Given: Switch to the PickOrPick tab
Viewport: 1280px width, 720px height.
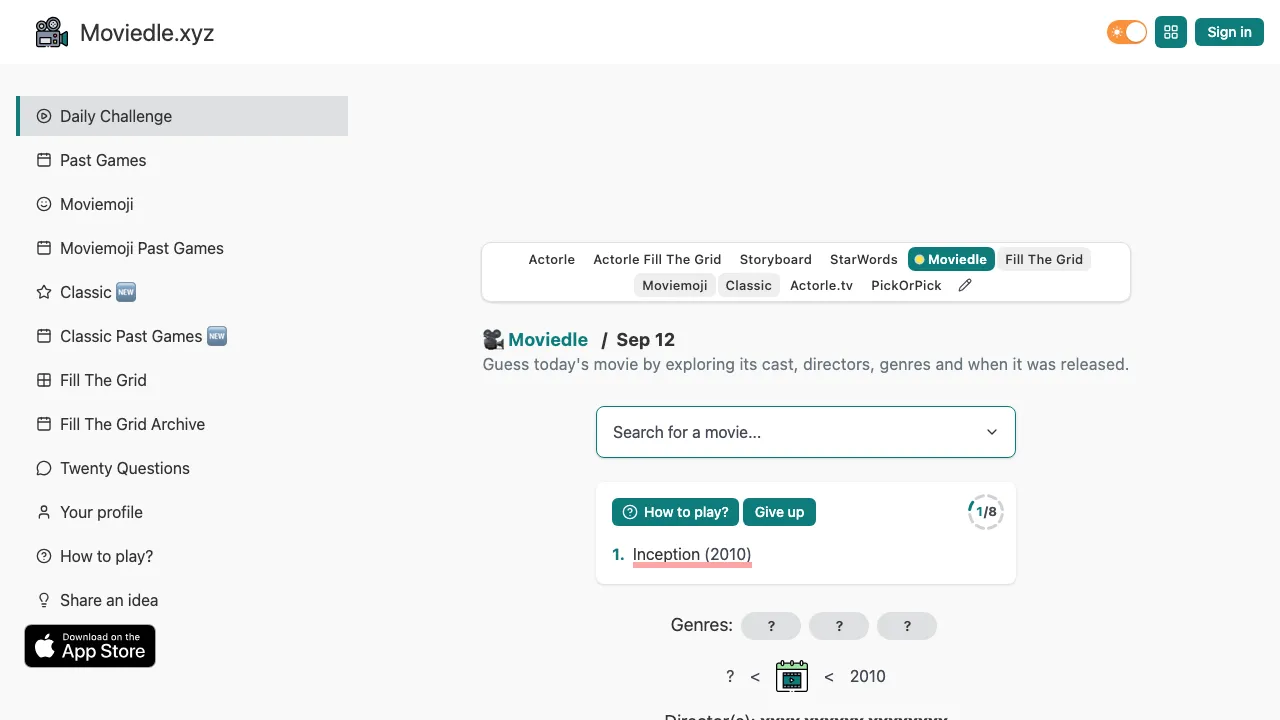Looking at the screenshot, I should coord(906,285).
